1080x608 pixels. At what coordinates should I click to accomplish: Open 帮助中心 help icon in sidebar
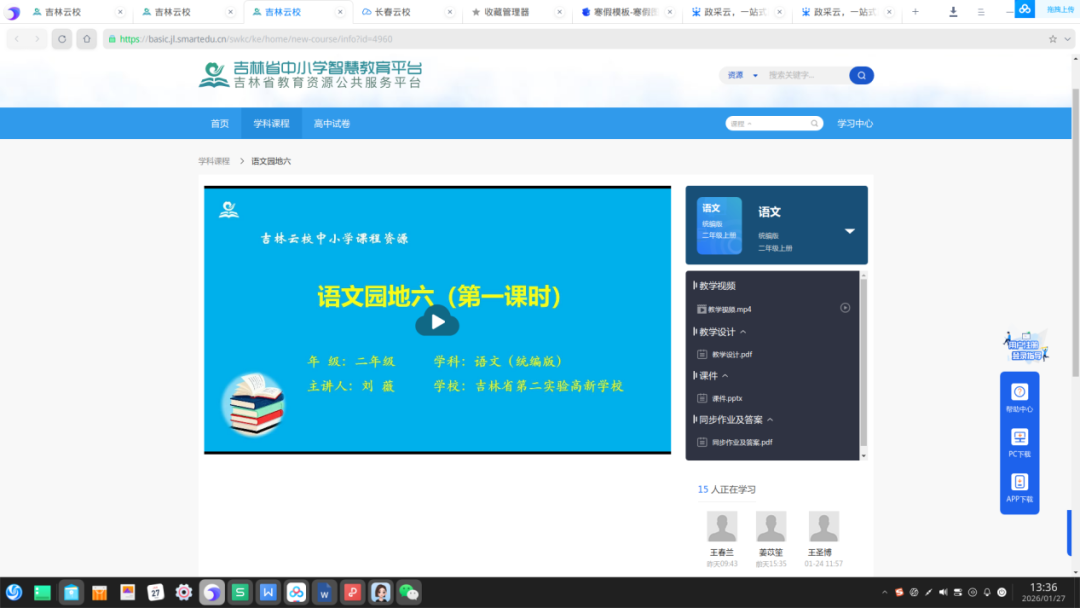tap(1019, 398)
